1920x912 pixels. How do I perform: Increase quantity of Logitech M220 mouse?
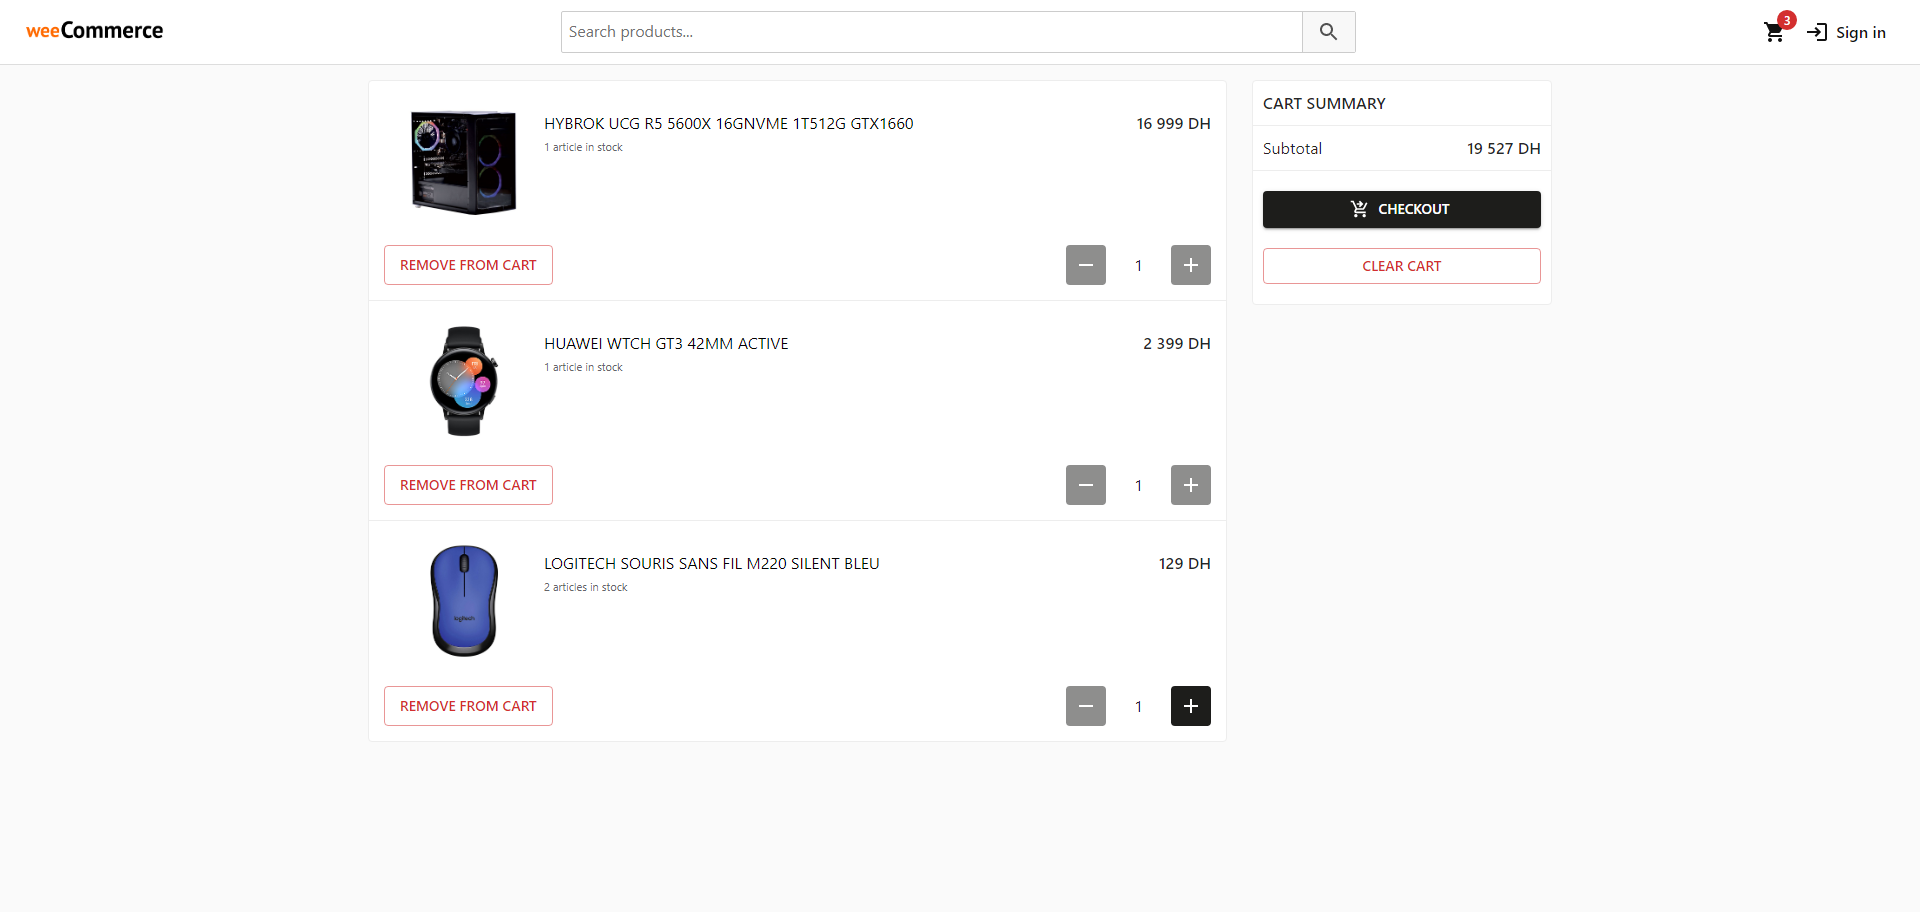pyautogui.click(x=1190, y=706)
